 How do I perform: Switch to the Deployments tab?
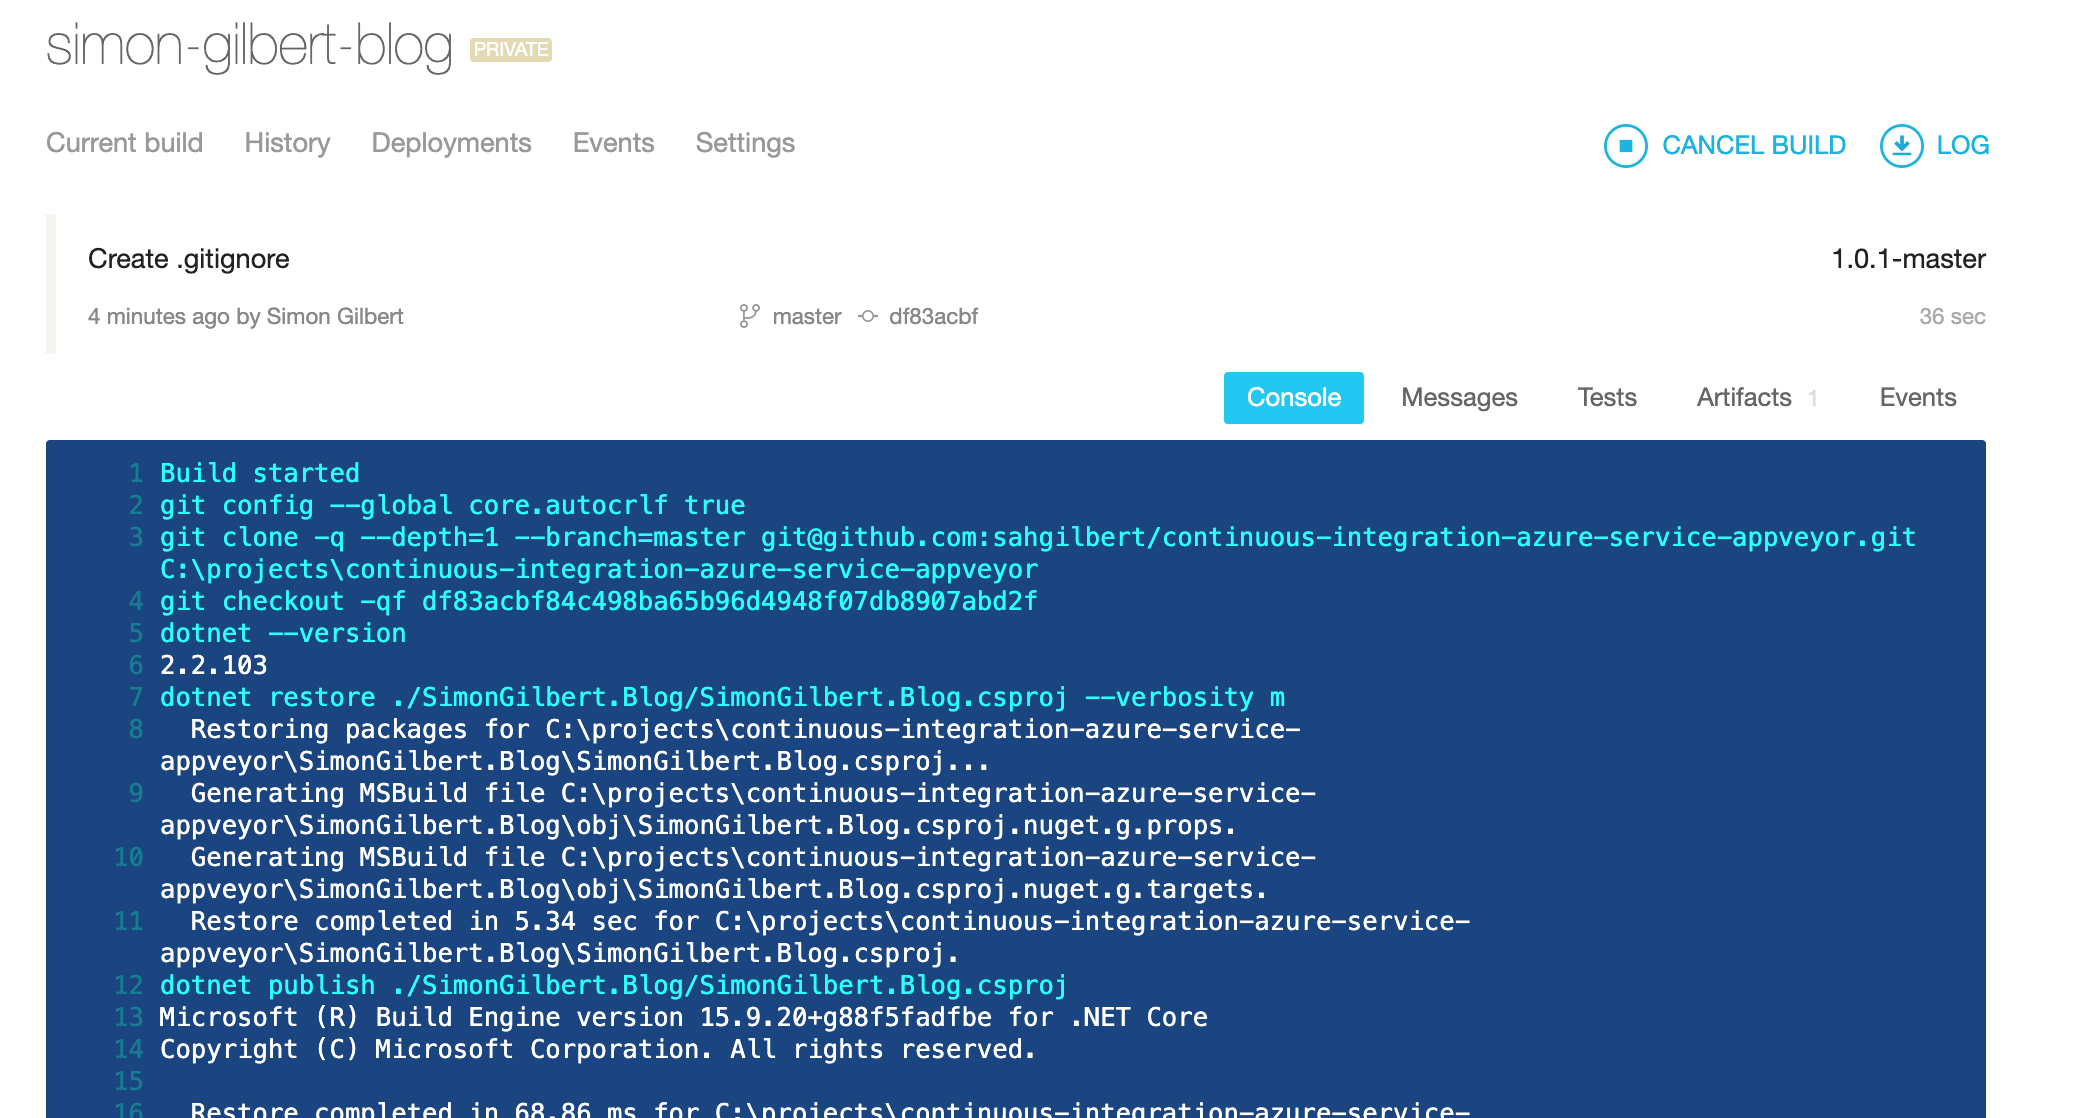click(x=451, y=143)
